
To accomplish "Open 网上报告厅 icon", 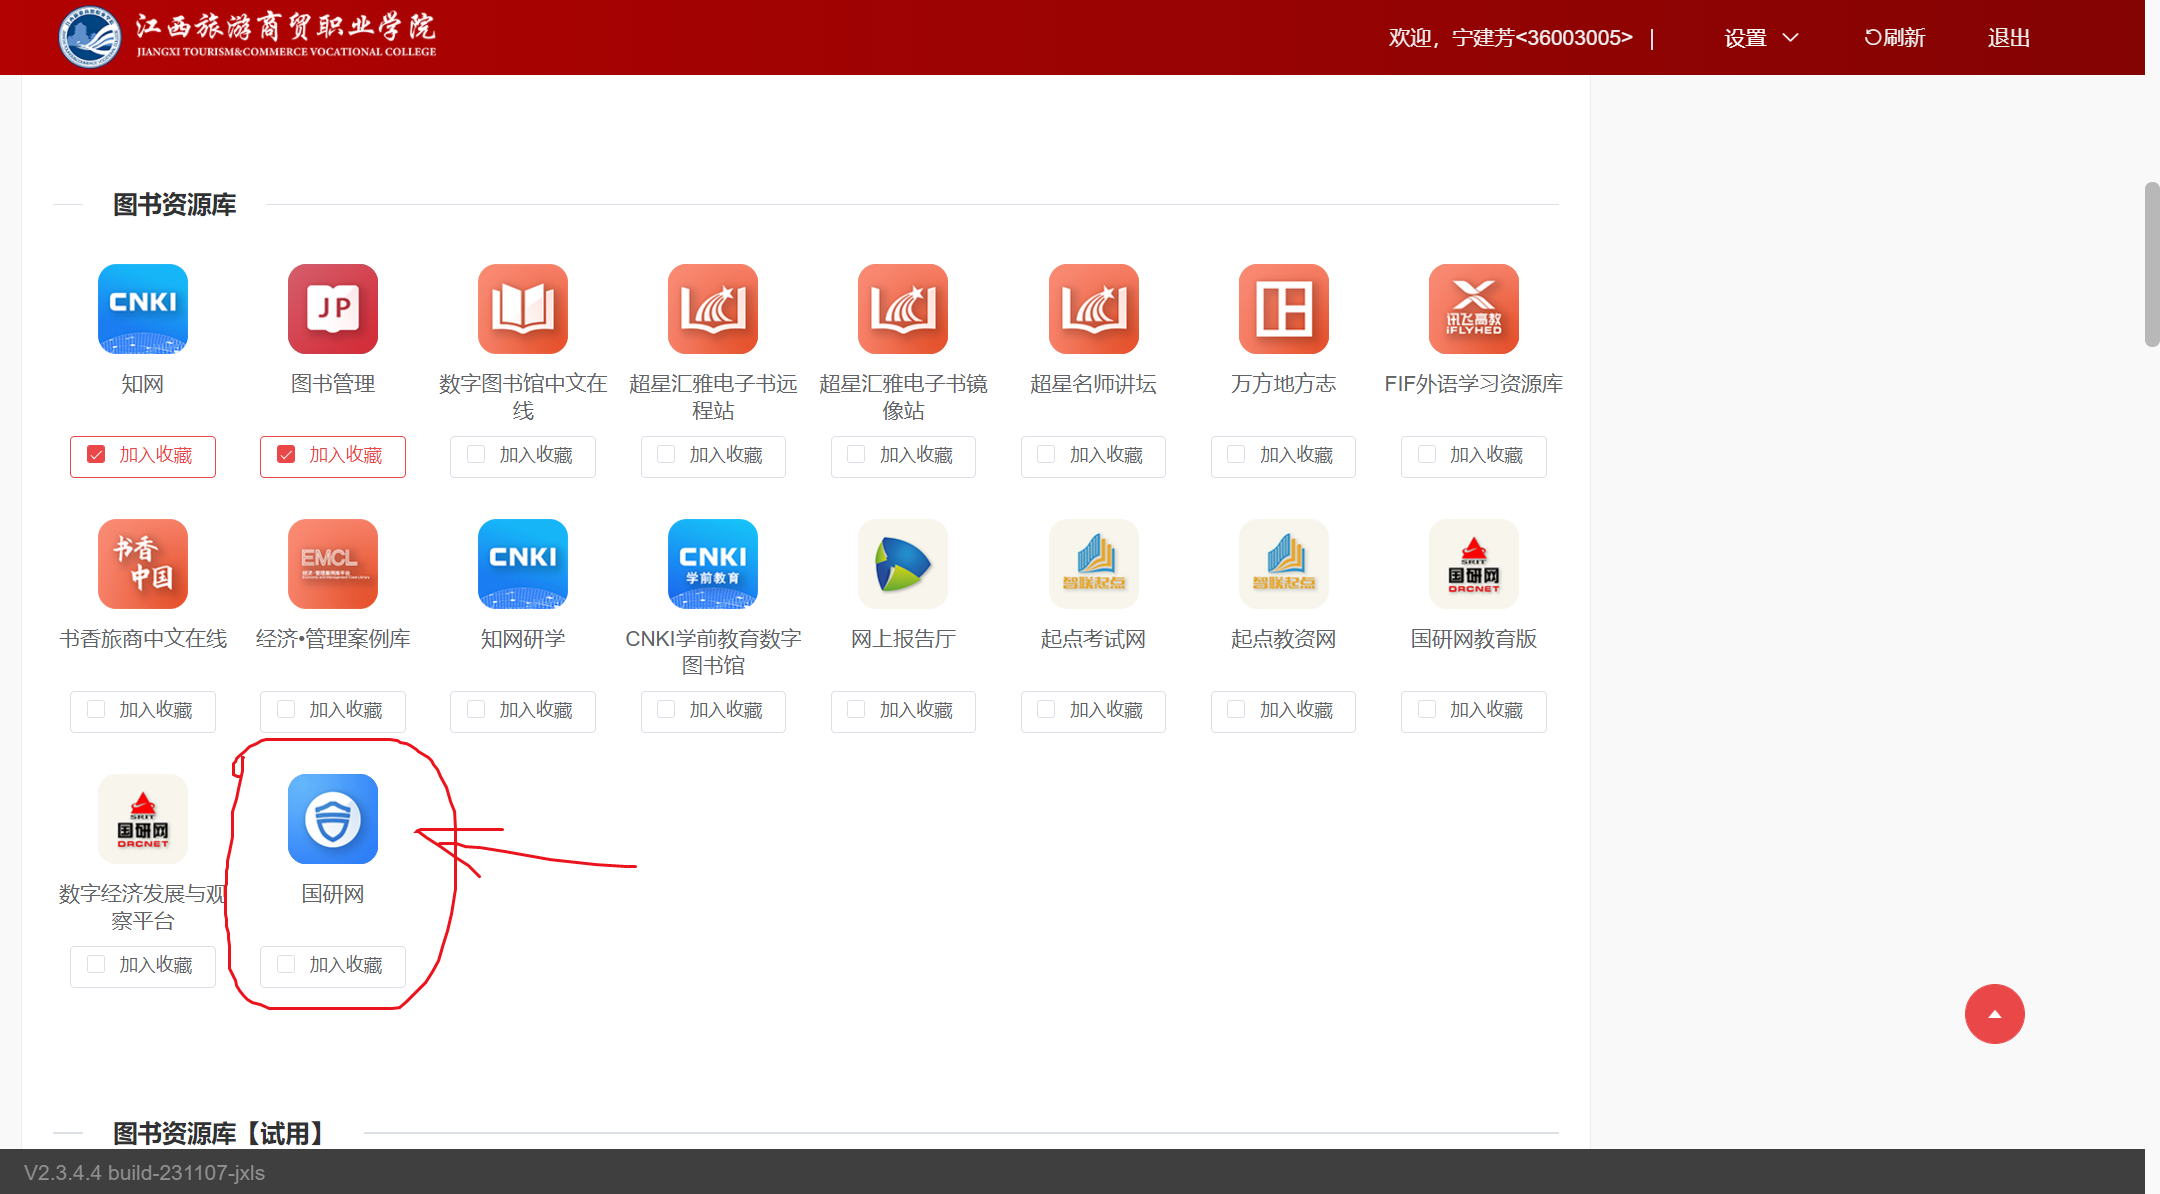I will [x=903, y=564].
